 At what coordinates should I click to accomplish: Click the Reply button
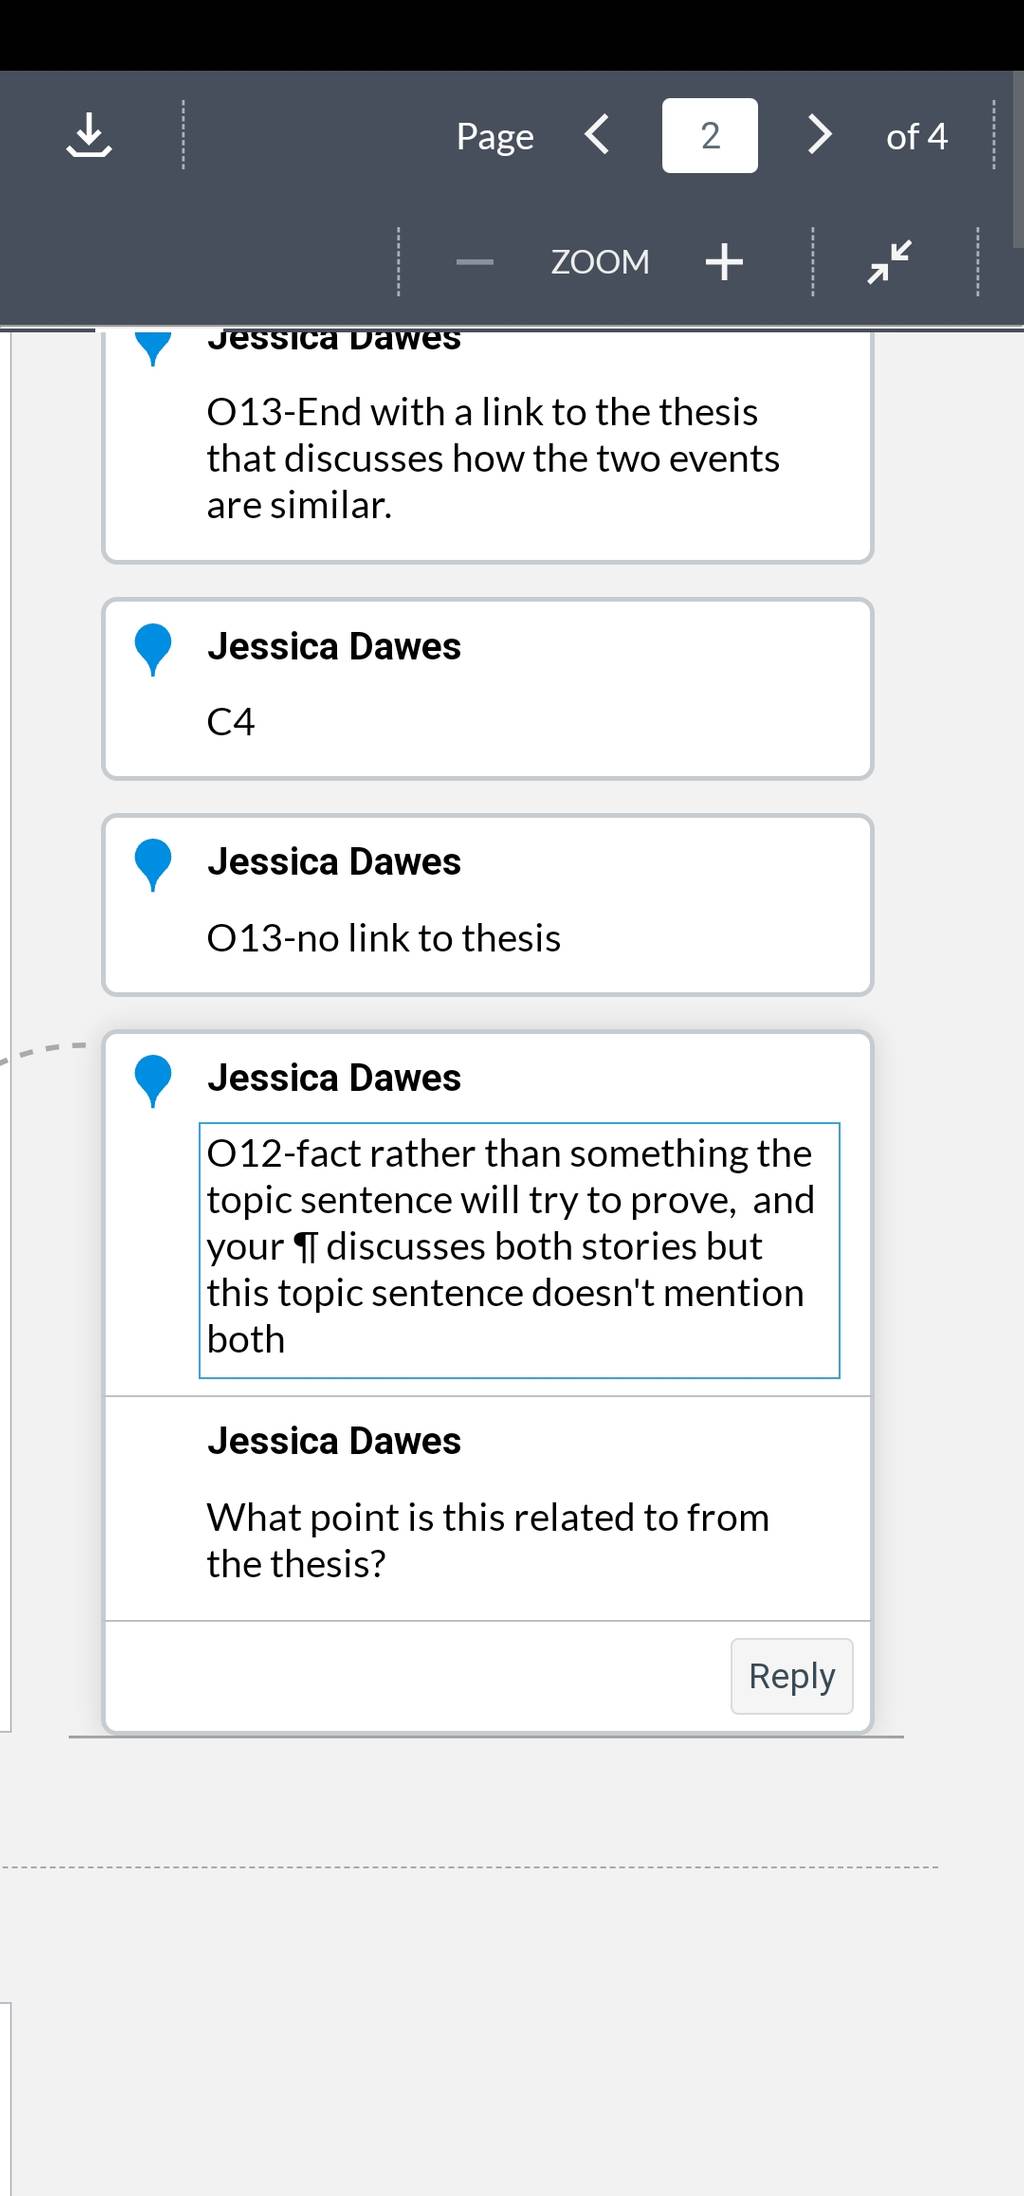point(792,1676)
